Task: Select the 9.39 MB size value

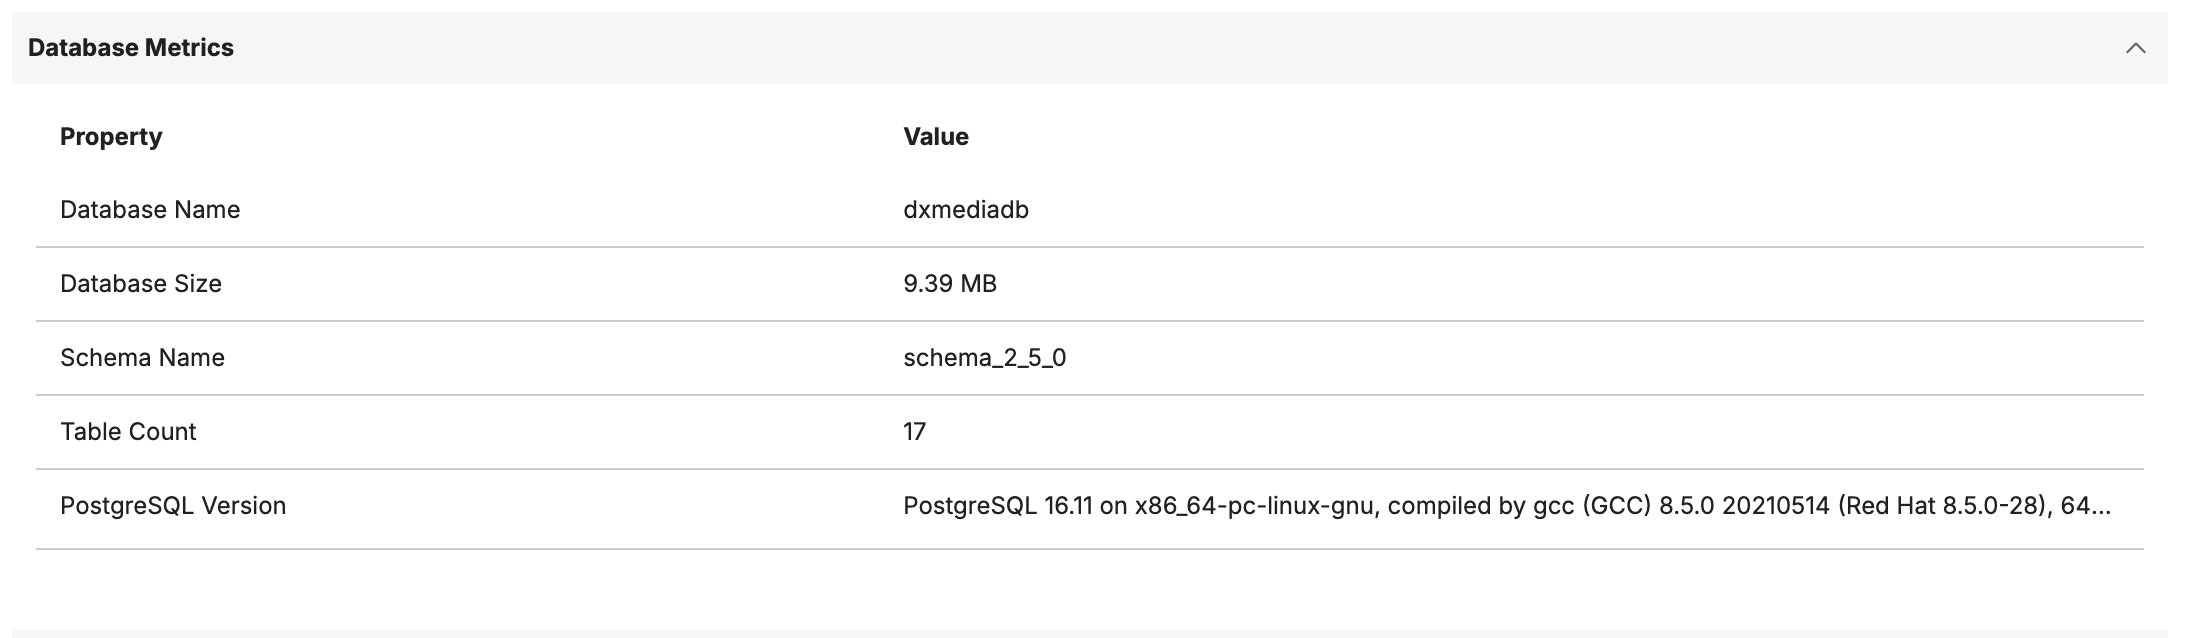Action: pyautogui.click(x=949, y=284)
